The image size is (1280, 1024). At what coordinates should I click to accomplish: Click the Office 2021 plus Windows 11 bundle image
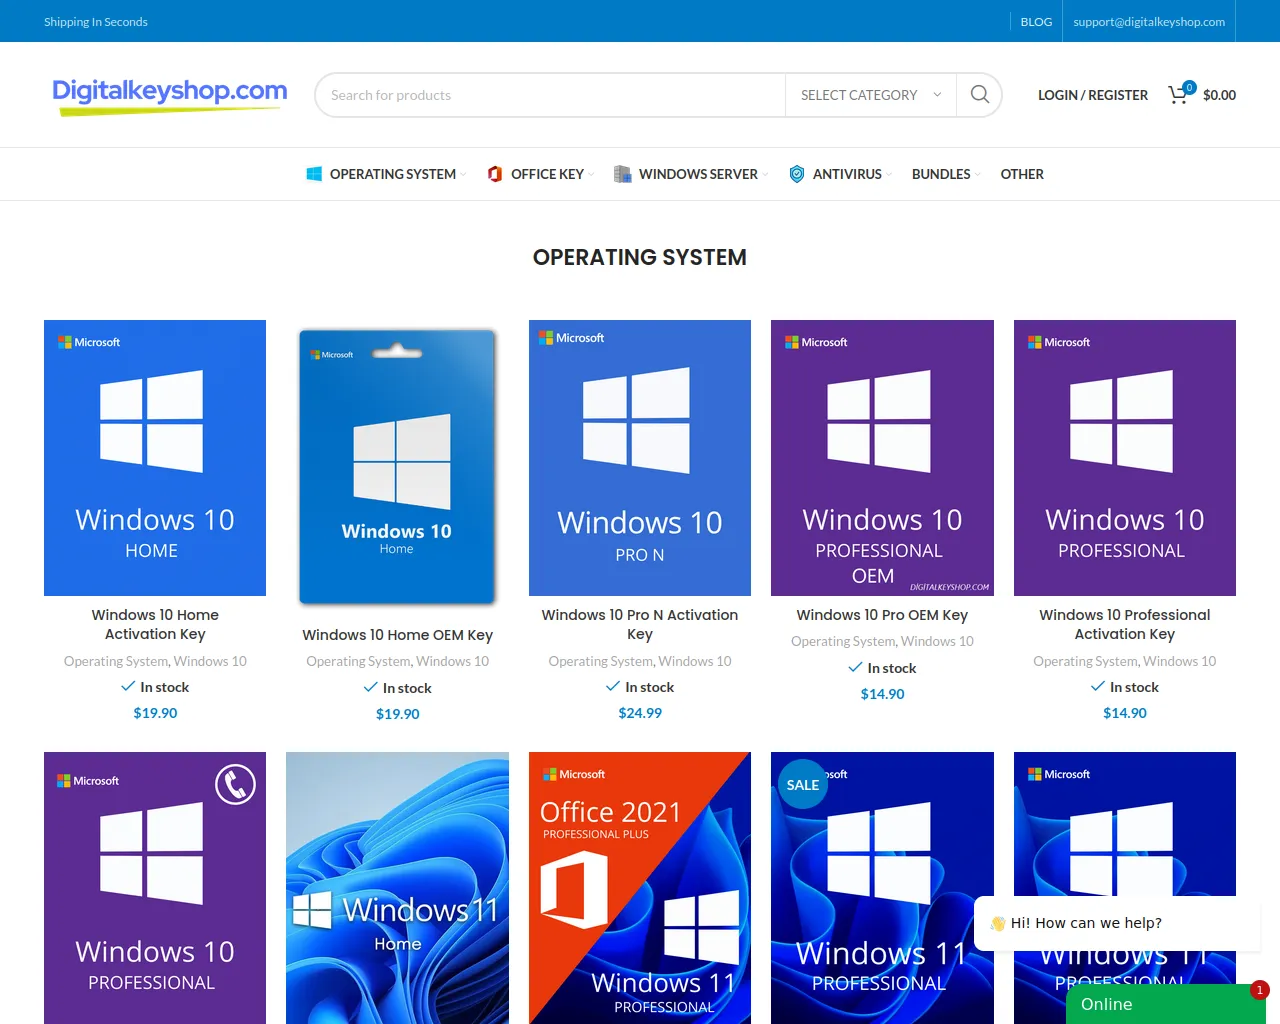640,888
